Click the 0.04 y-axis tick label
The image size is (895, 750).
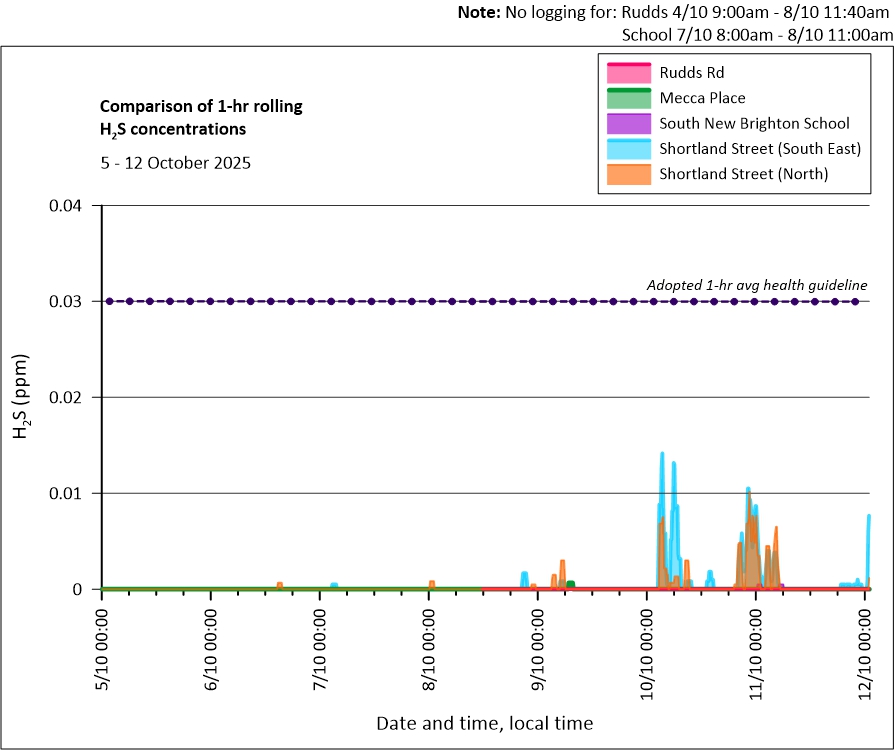pyautogui.click(x=68, y=206)
